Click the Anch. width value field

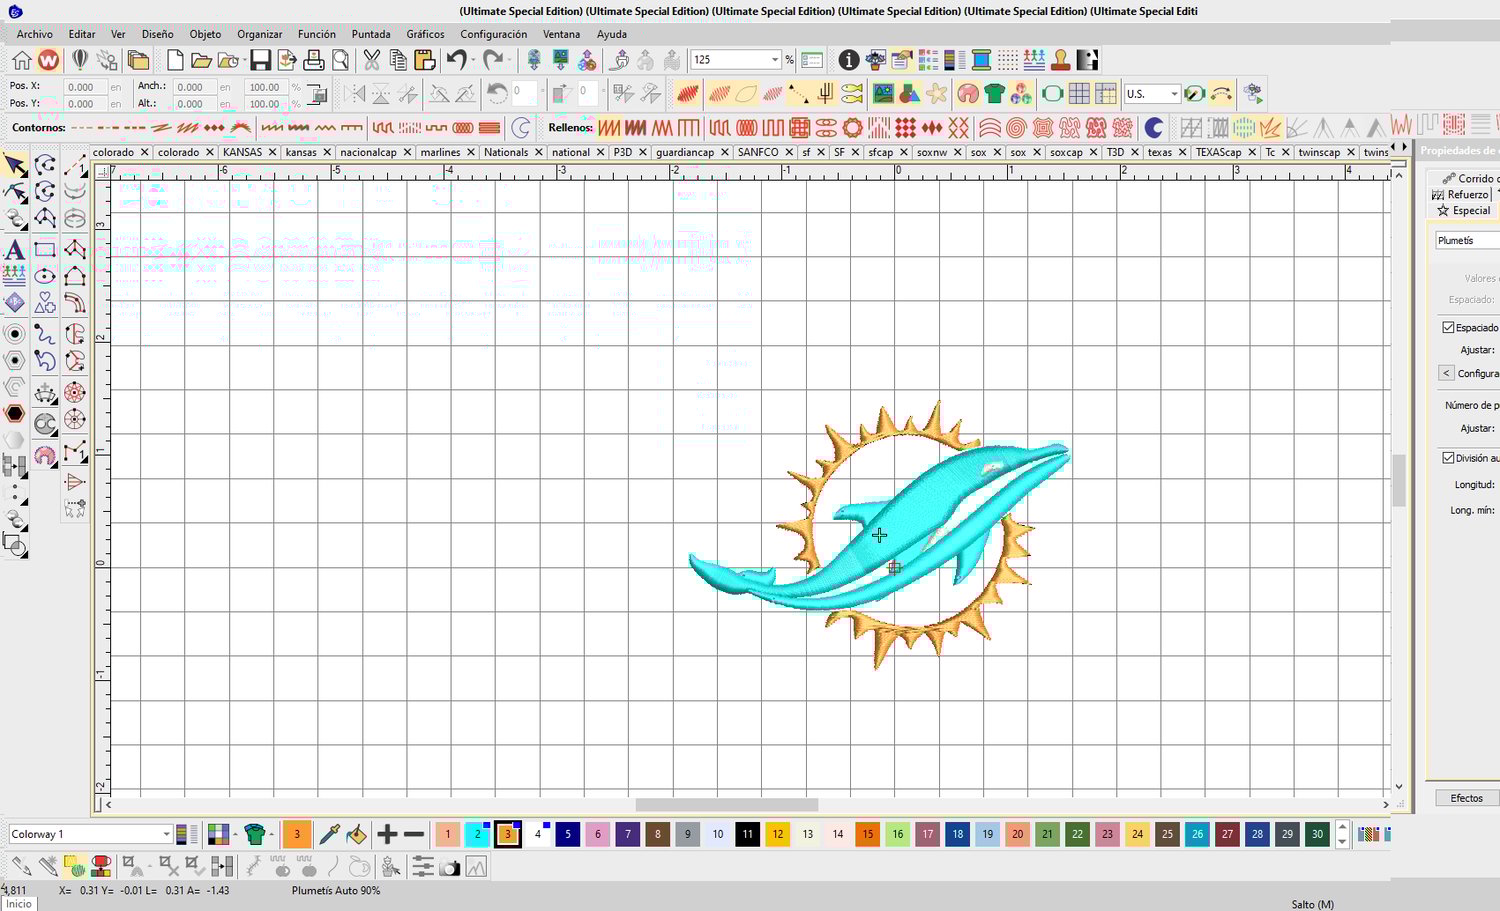coord(193,87)
